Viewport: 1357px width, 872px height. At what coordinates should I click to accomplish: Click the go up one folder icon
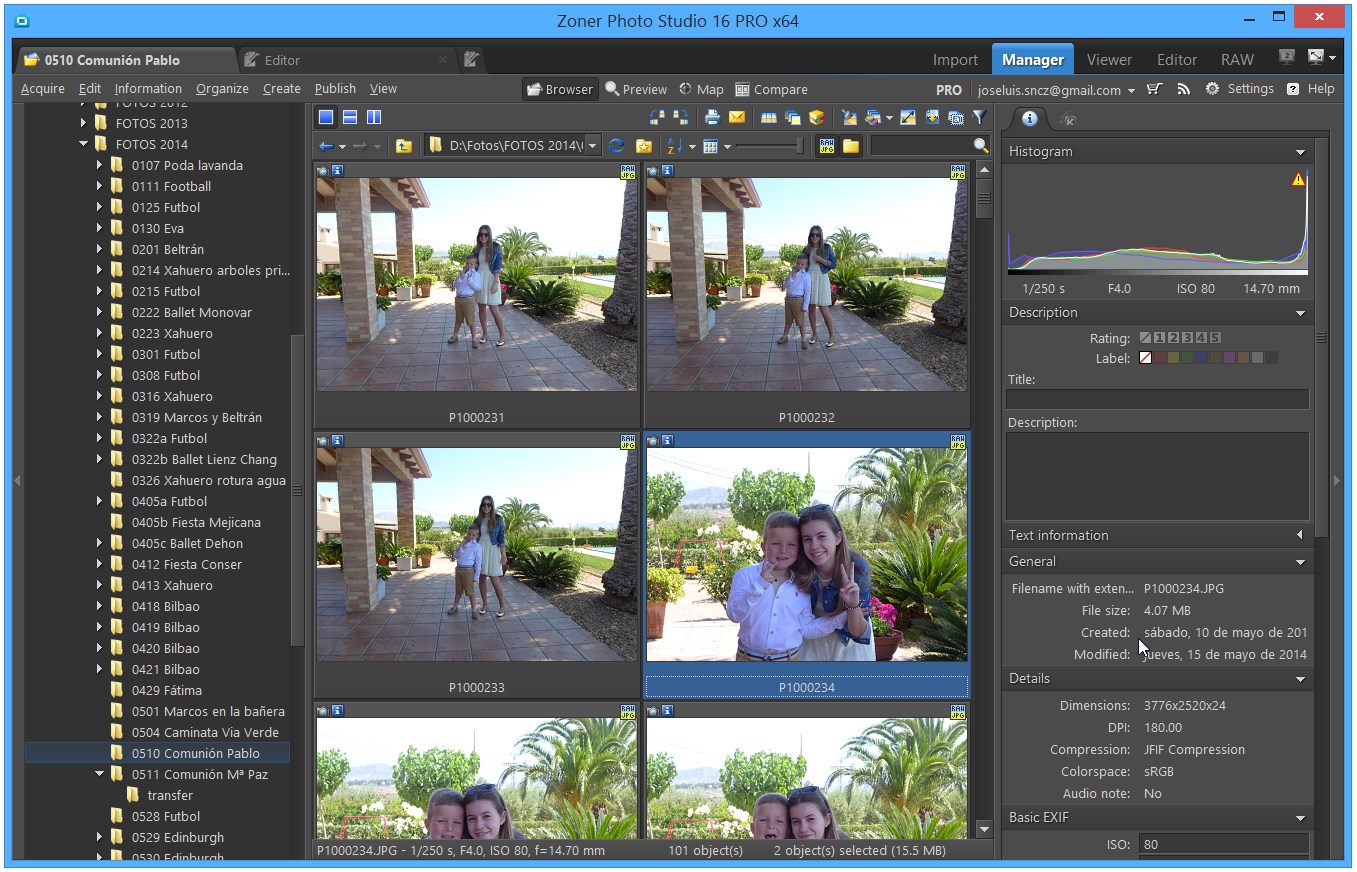pyautogui.click(x=403, y=146)
